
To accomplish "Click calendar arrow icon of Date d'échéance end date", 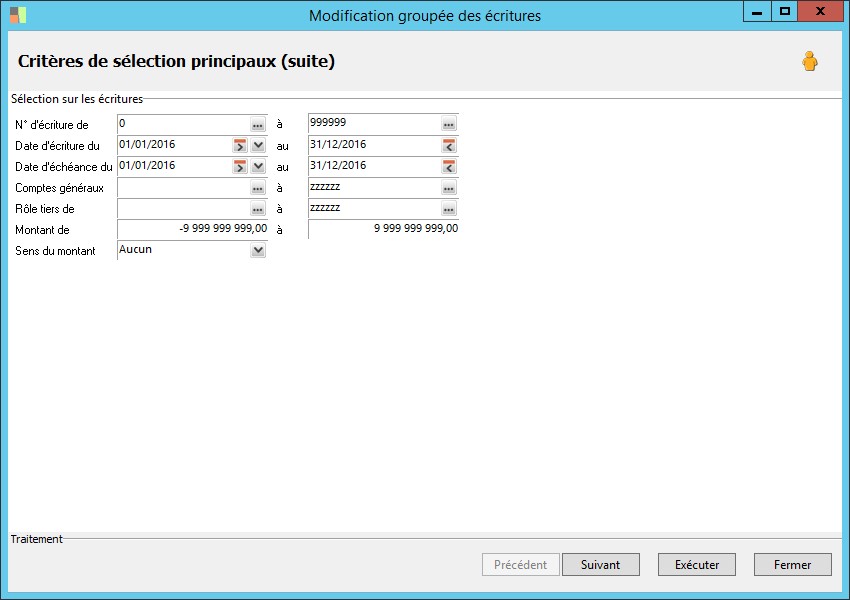I will click(448, 166).
